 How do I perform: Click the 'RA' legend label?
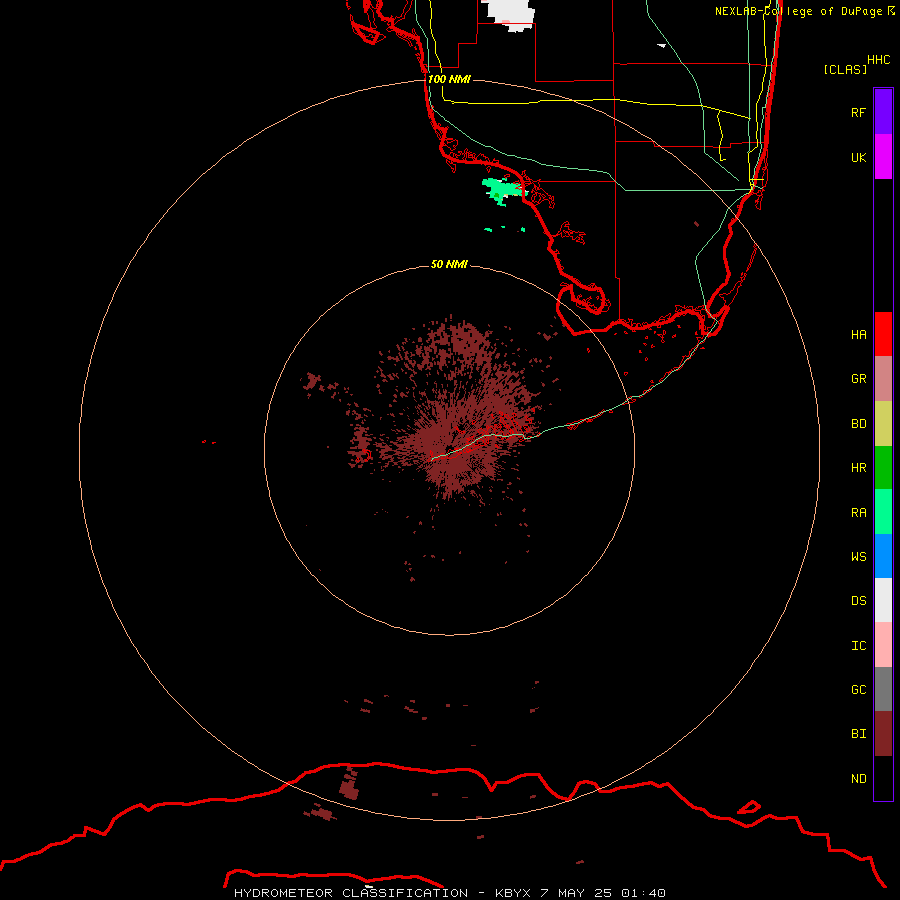(x=858, y=513)
